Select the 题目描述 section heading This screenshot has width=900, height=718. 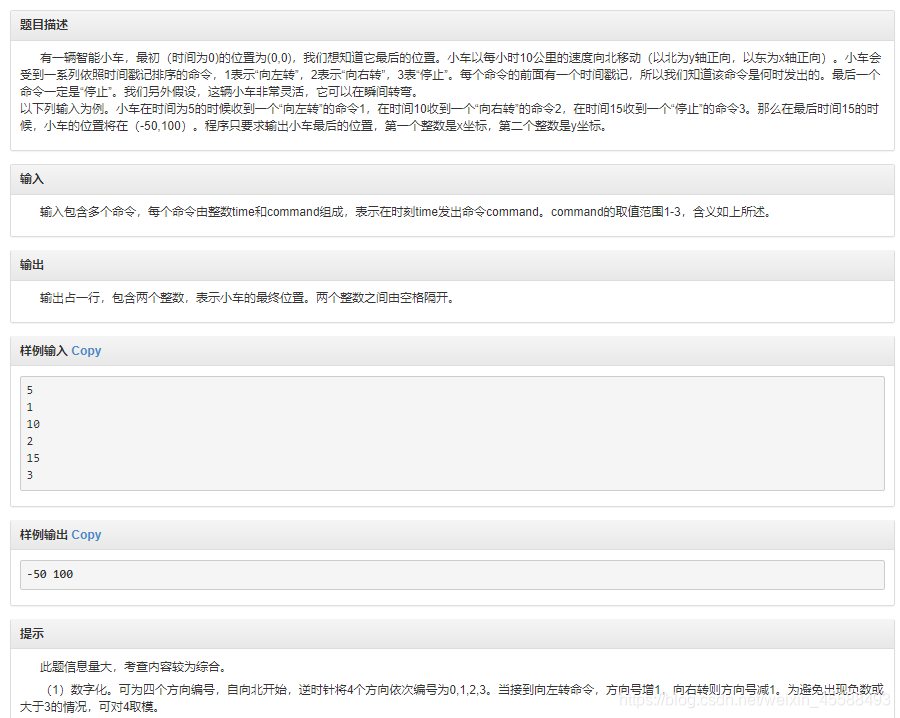click(x=44, y=25)
